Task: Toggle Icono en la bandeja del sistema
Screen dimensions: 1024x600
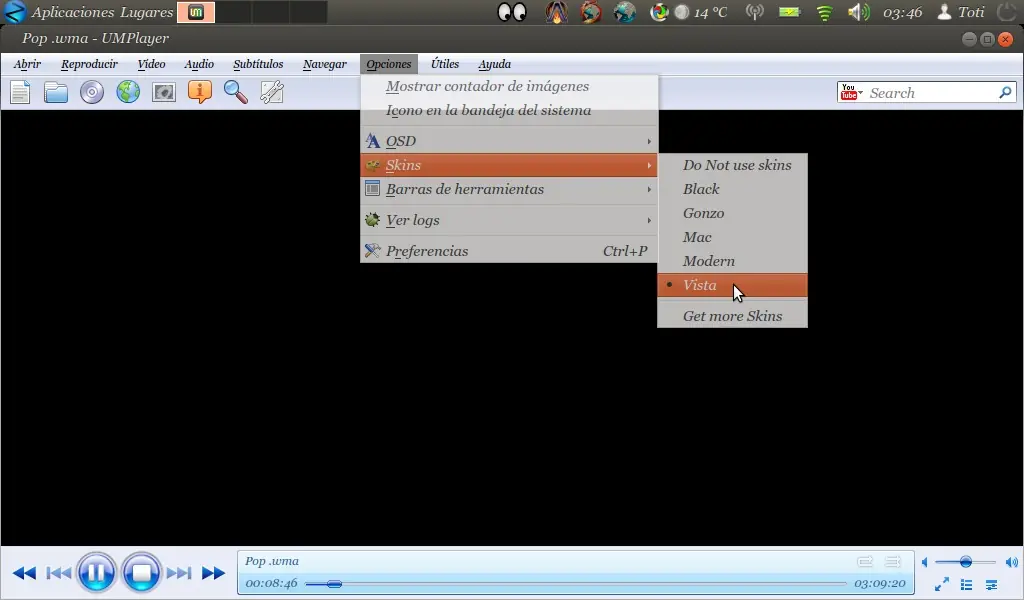Action: point(509,110)
